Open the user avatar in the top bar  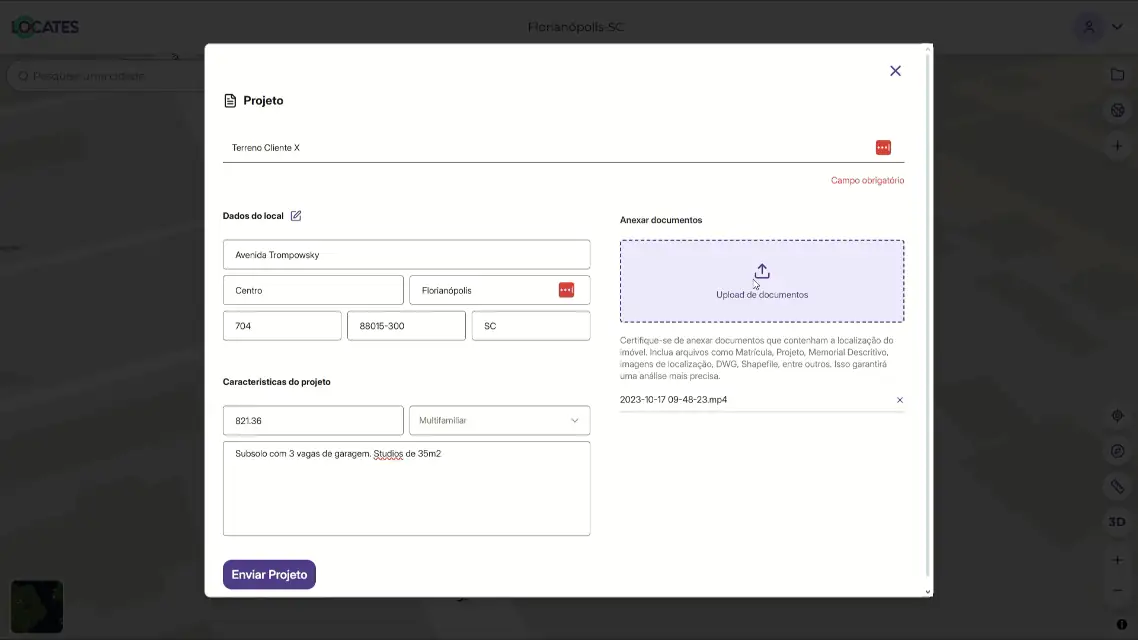click(1089, 27)
